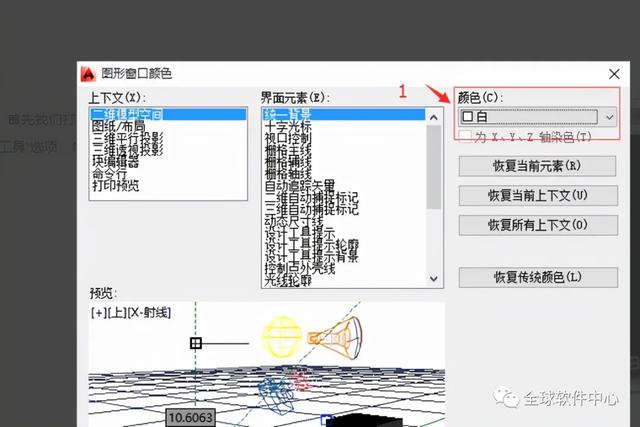This screenshot has width=640, height=427.
Task: Click the interface elements list scroll-up arrow
Action: point(434,117)
